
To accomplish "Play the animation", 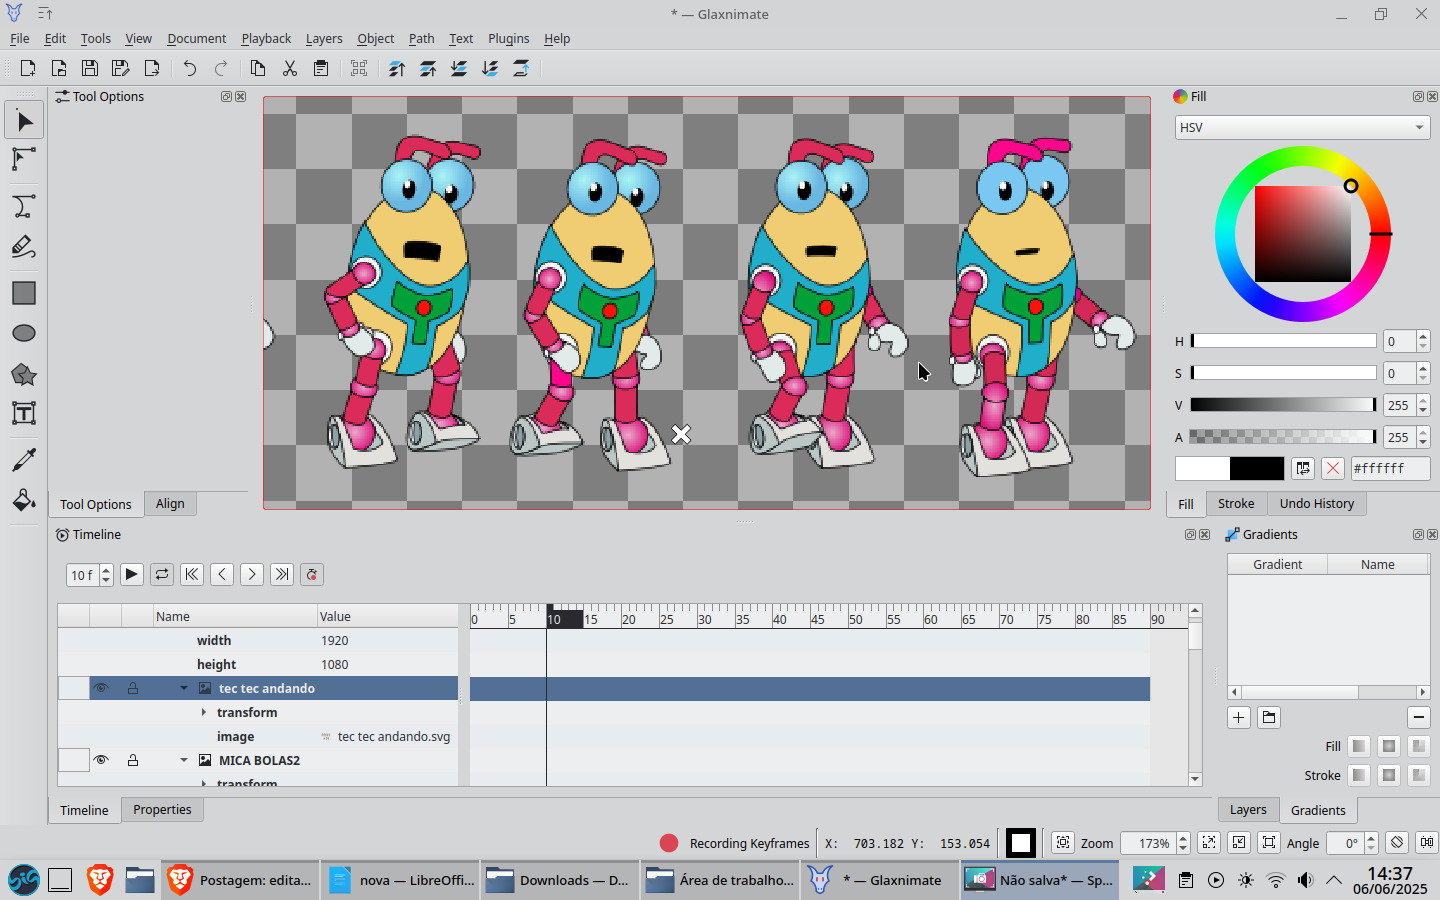I will click(132, 574).
